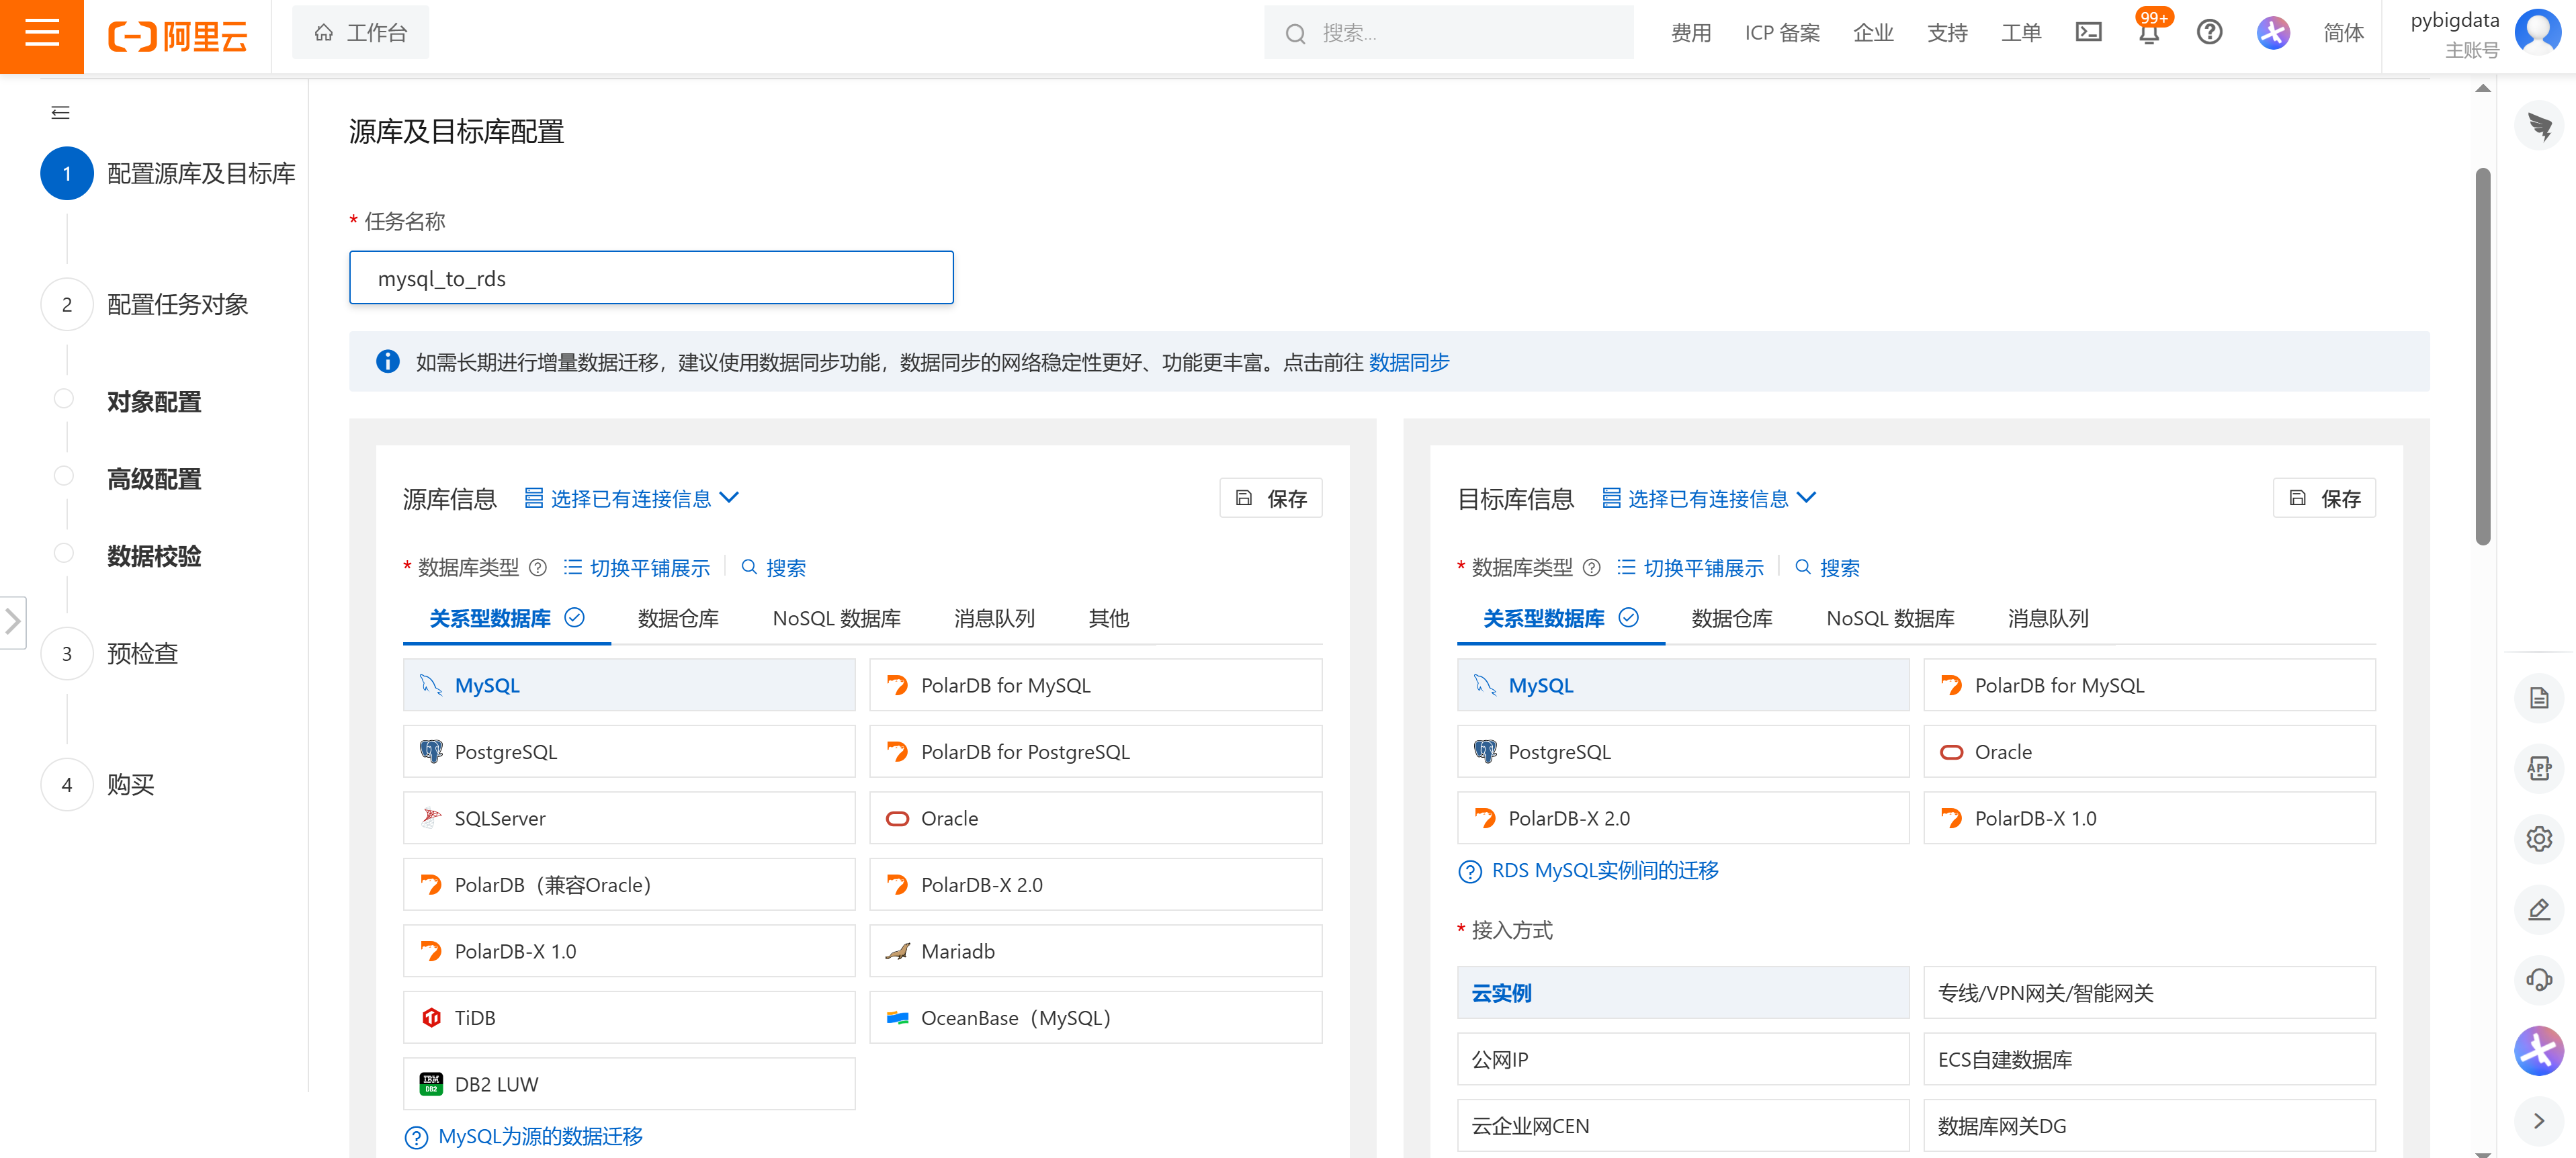Expand source 选择已有连接信息 dropdown

632,498
